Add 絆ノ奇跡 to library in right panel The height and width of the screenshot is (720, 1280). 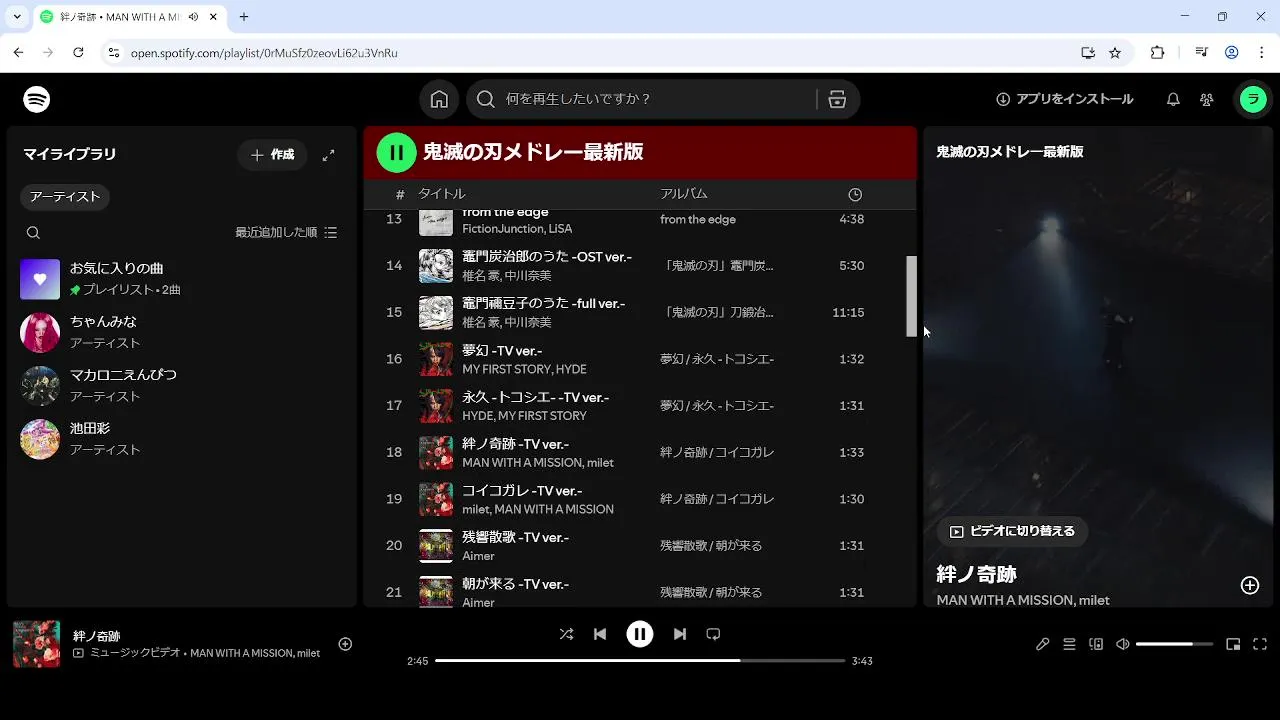click(1250, 585)
